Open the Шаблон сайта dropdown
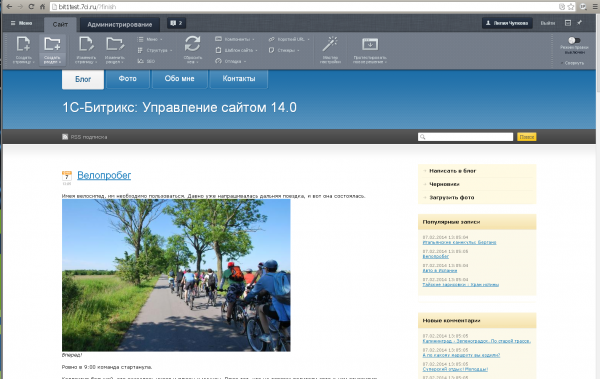Image resolution: width=600 pixels, height=379 pixels. click(236, 50)
